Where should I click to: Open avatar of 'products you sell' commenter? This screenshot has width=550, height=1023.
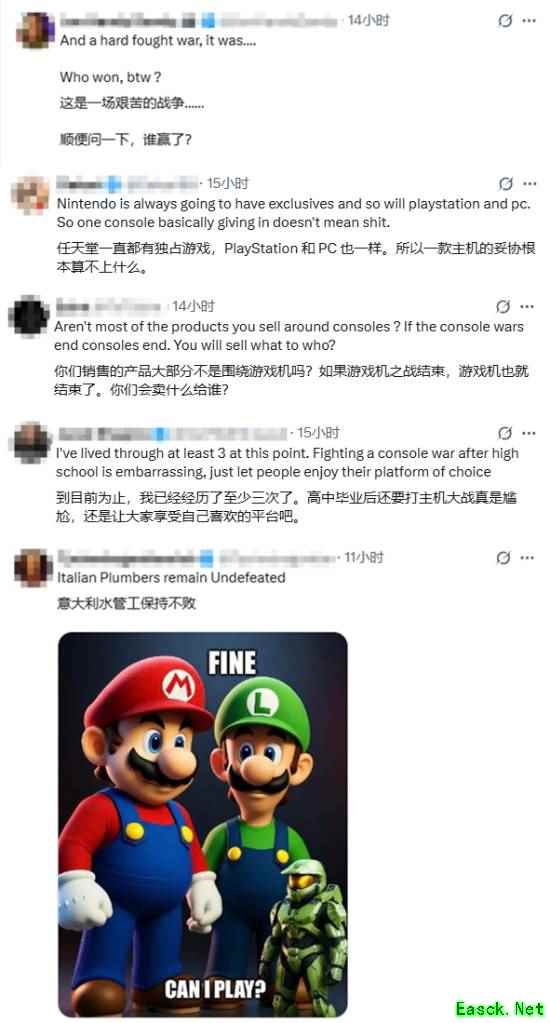28,316
